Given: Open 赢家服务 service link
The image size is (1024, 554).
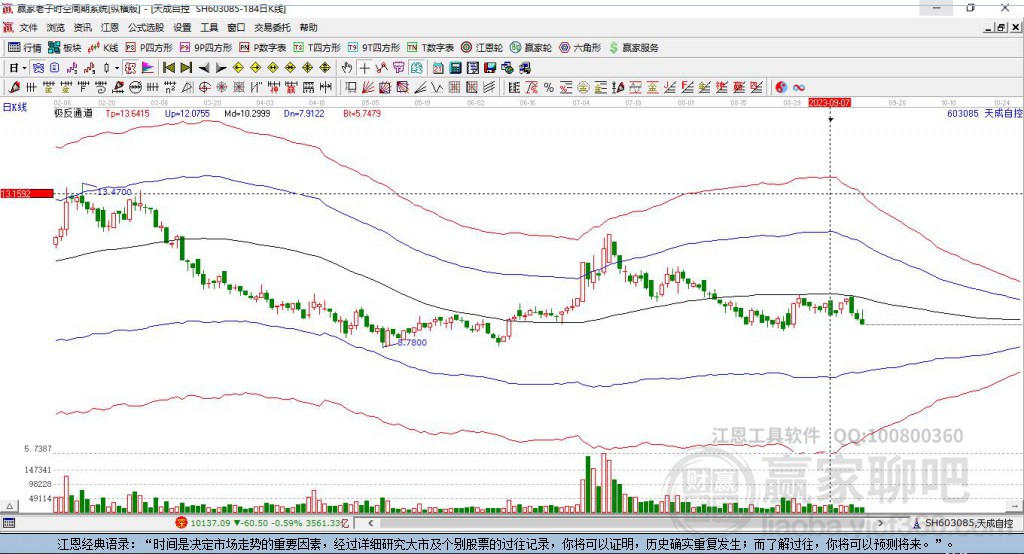Looking at the screenshot, I should click(x=633, y=48).
